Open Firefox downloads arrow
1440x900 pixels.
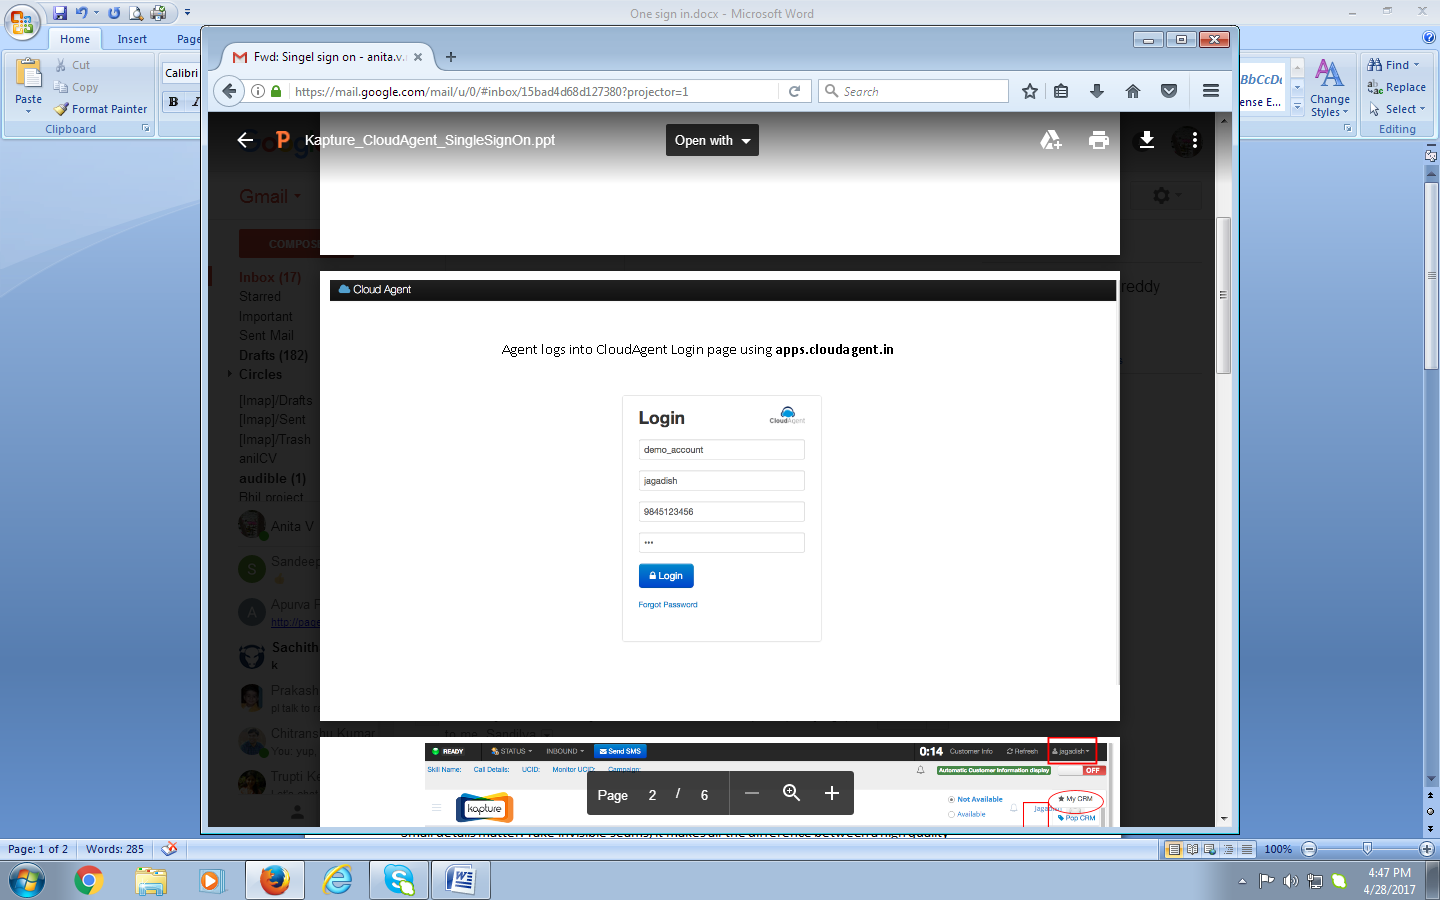click(x=1097, y=91)
